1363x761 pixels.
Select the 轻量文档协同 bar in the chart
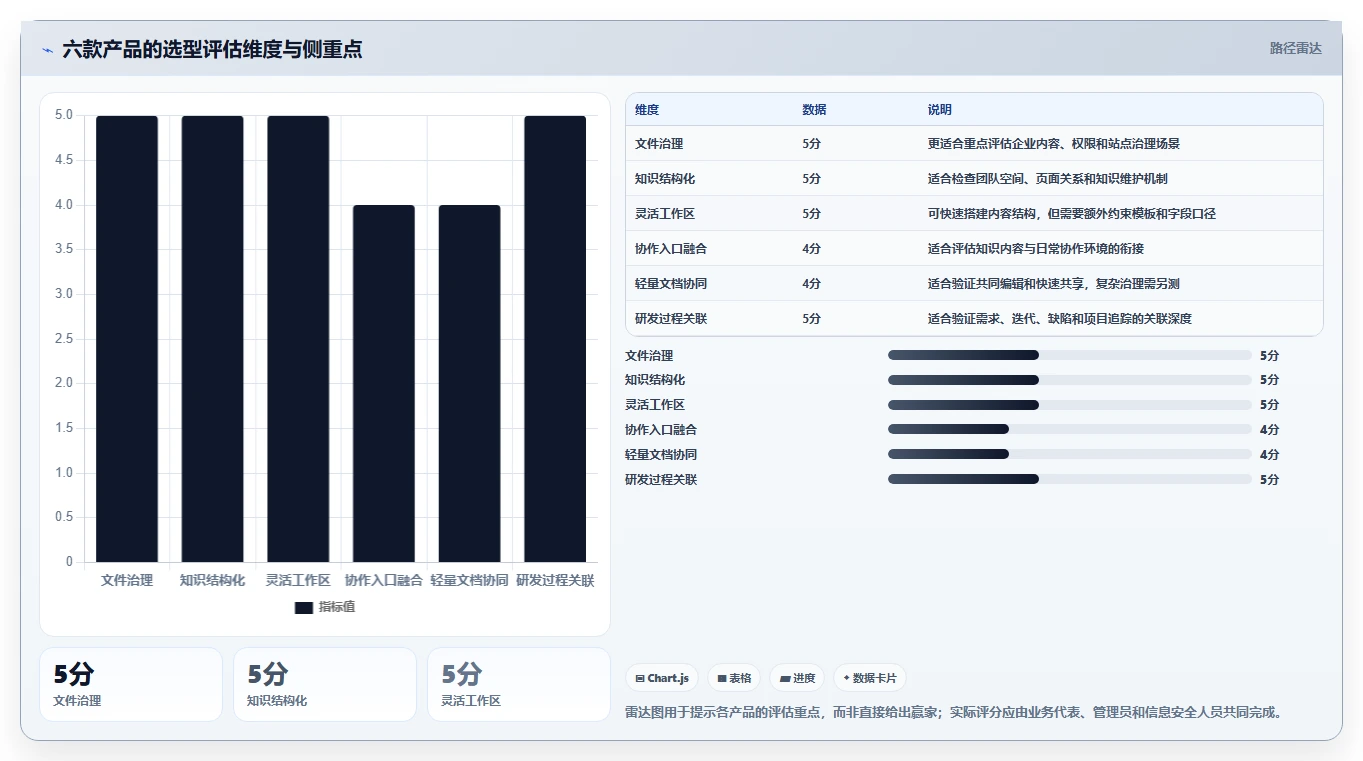pos(469,384)
